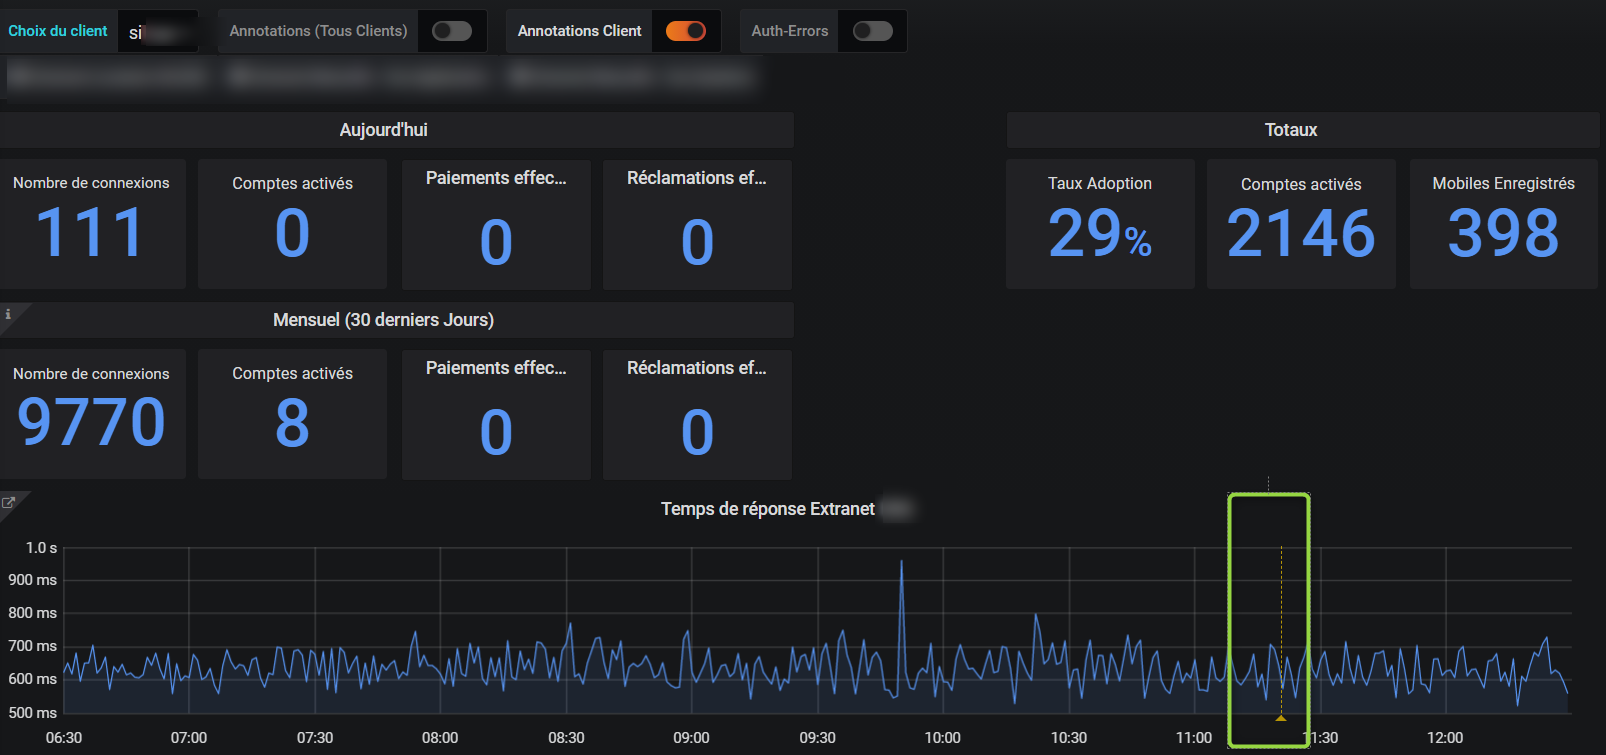Viewport: 1606px width, 755px height.
Task: Click the 398 Mobiles Enregistrés value
Action: point(1503,233)
